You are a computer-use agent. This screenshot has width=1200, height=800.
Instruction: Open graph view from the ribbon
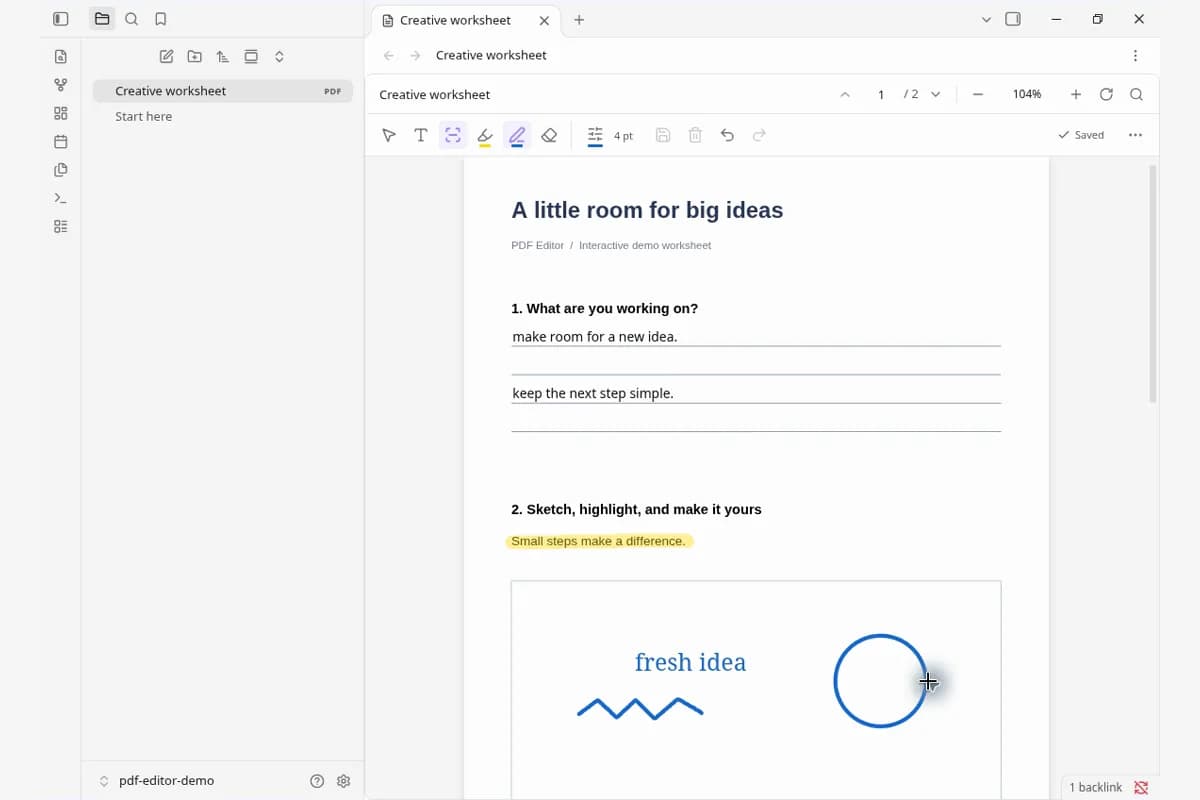[61, 85]
